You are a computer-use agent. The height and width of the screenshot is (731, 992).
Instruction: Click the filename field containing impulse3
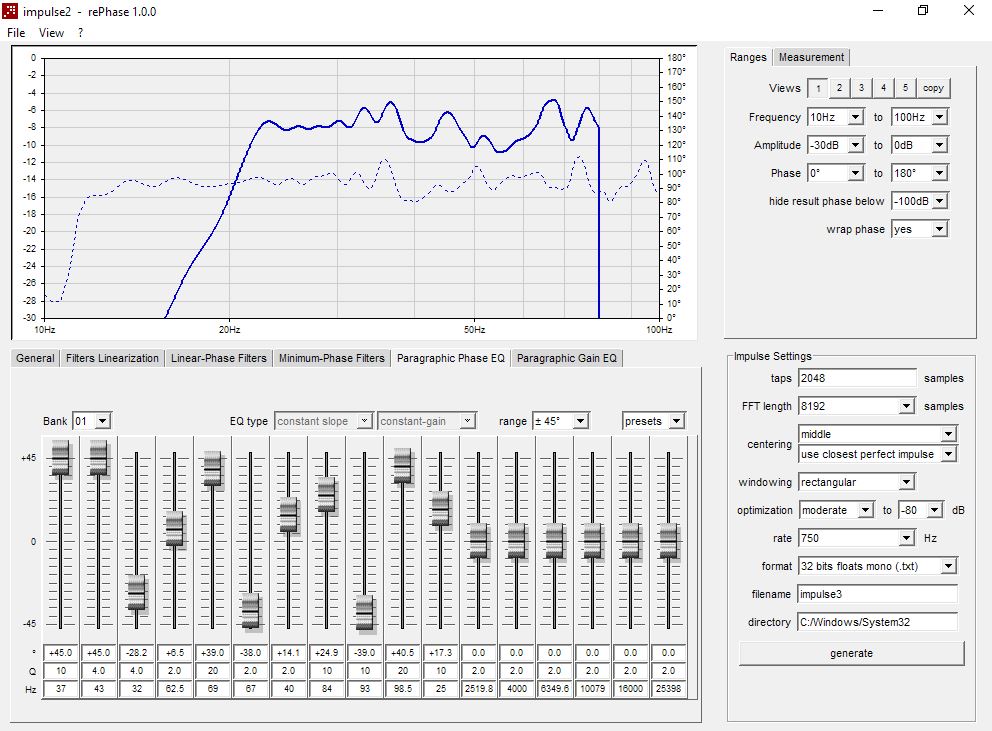coord(877,594)
